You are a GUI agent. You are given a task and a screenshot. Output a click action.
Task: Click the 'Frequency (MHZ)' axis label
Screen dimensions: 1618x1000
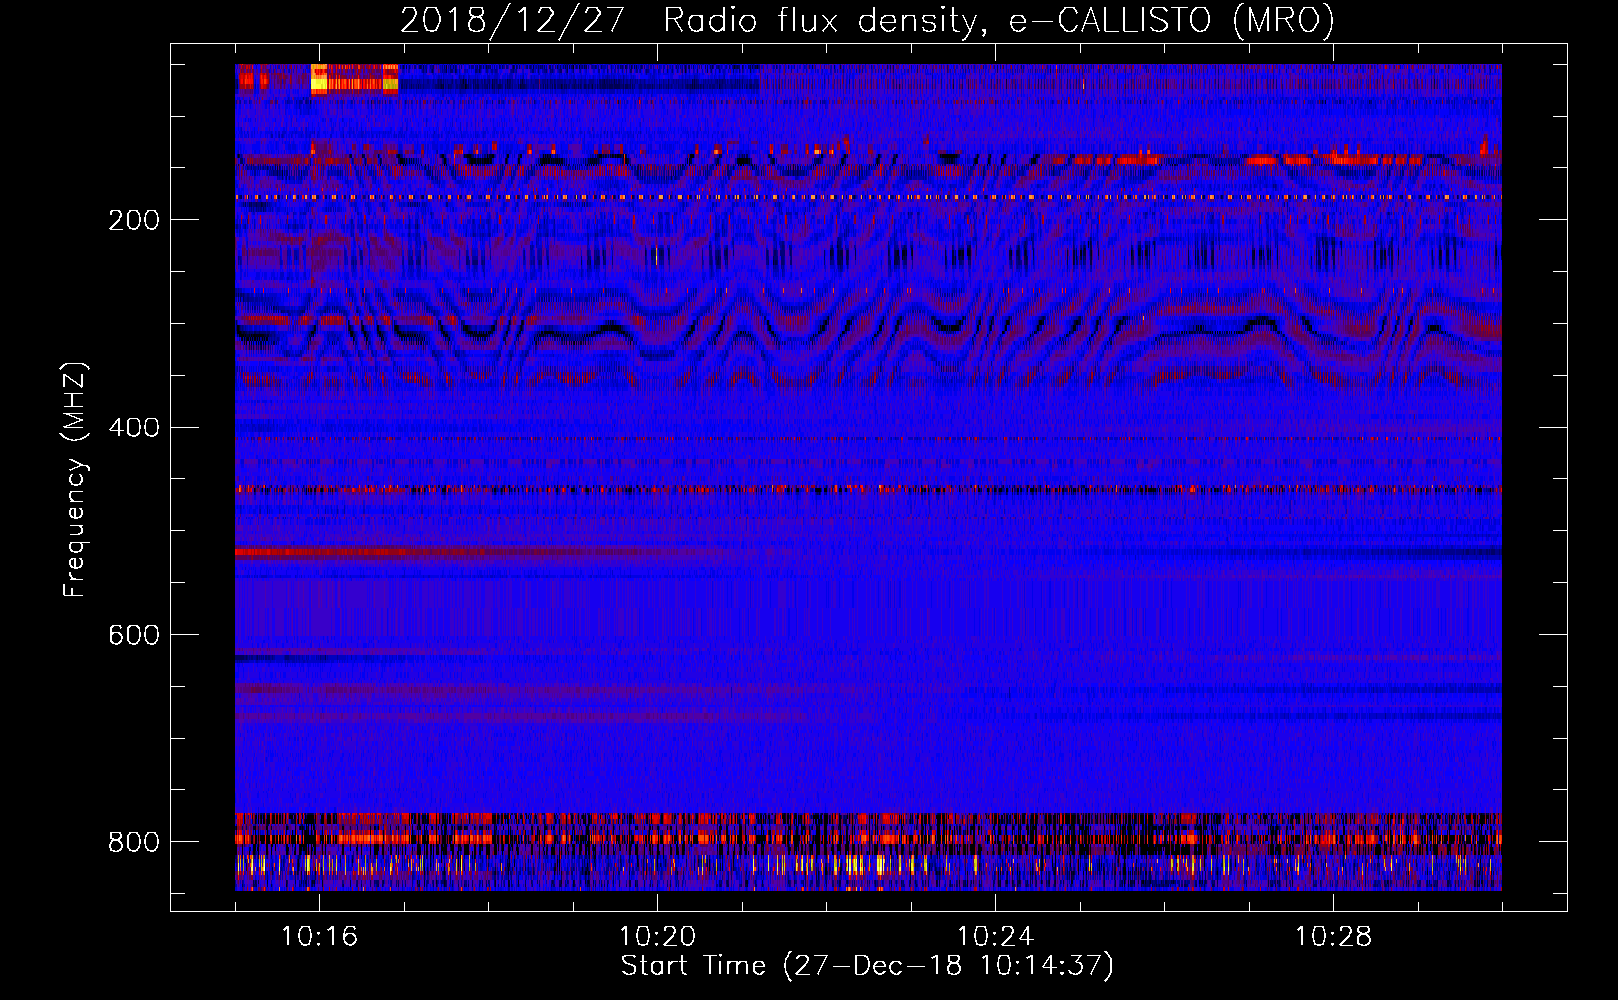click(75, 480)
